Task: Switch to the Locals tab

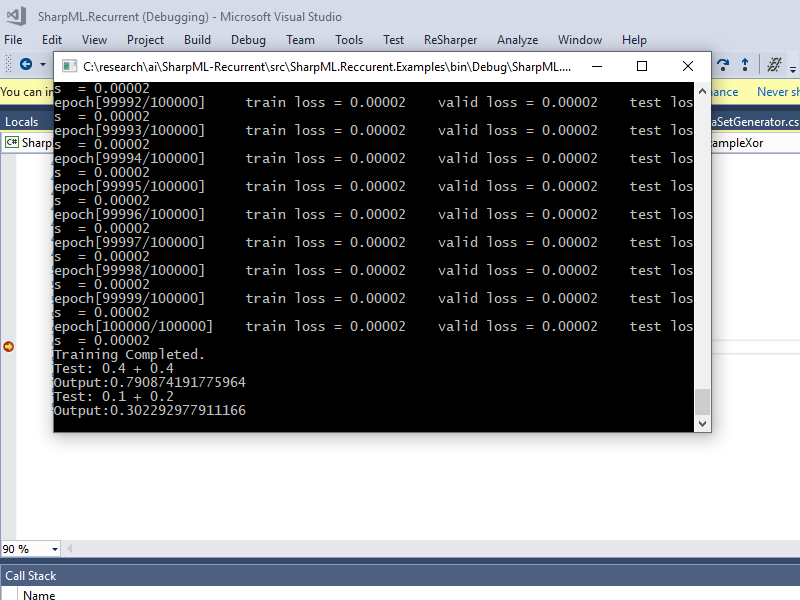Action: 21,122
